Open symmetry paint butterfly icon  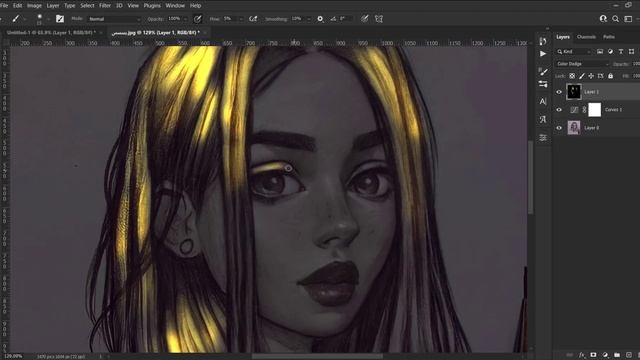[379, 19]
